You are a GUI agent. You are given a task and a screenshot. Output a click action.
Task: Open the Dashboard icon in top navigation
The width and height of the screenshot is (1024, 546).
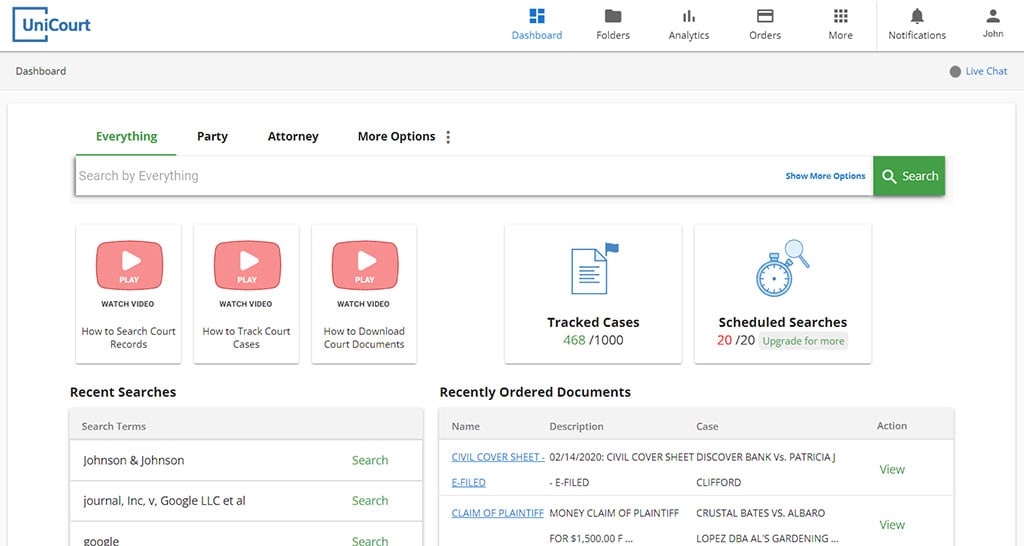pyautogui.click(x=537, y=24)
